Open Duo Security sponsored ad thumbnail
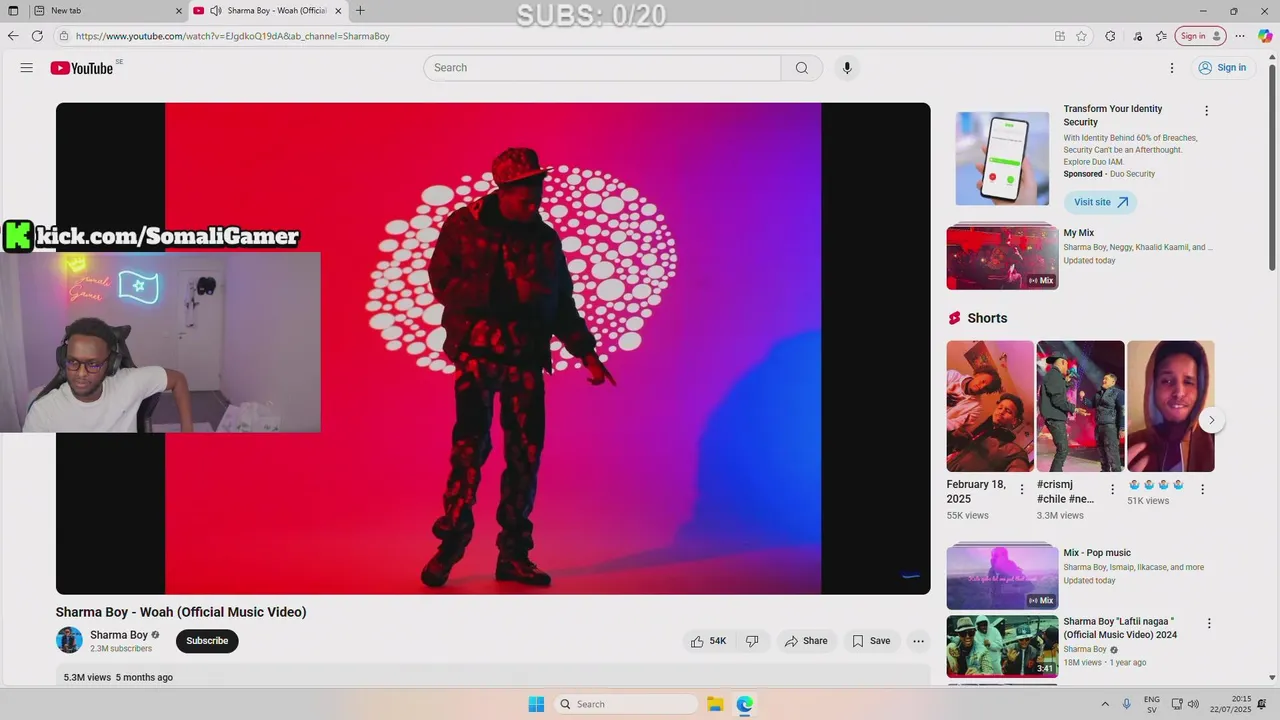This screenshot has width=1280, height=720. (x=1002, y=158)
